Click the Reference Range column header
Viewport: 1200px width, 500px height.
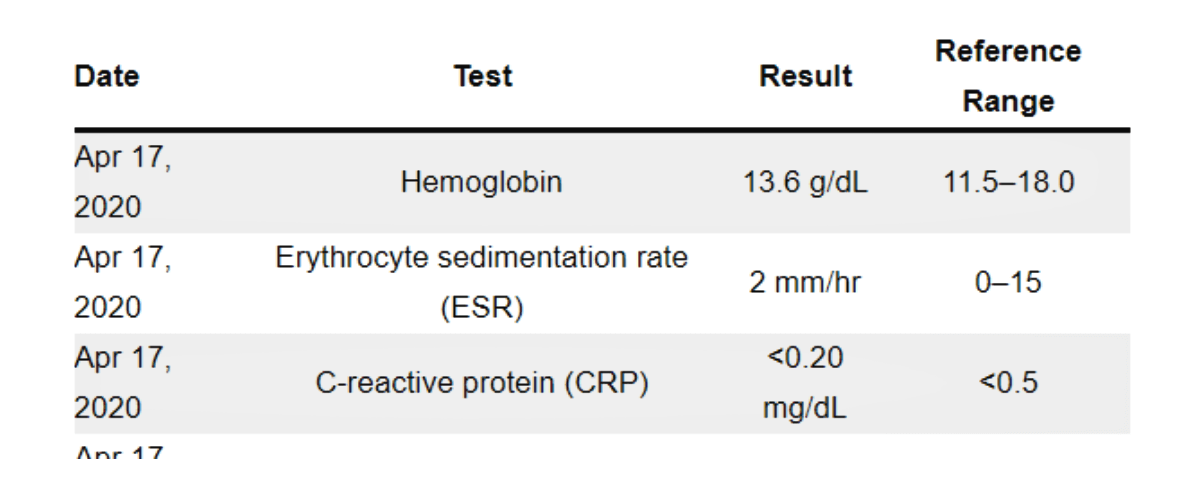click(1008, 76)
